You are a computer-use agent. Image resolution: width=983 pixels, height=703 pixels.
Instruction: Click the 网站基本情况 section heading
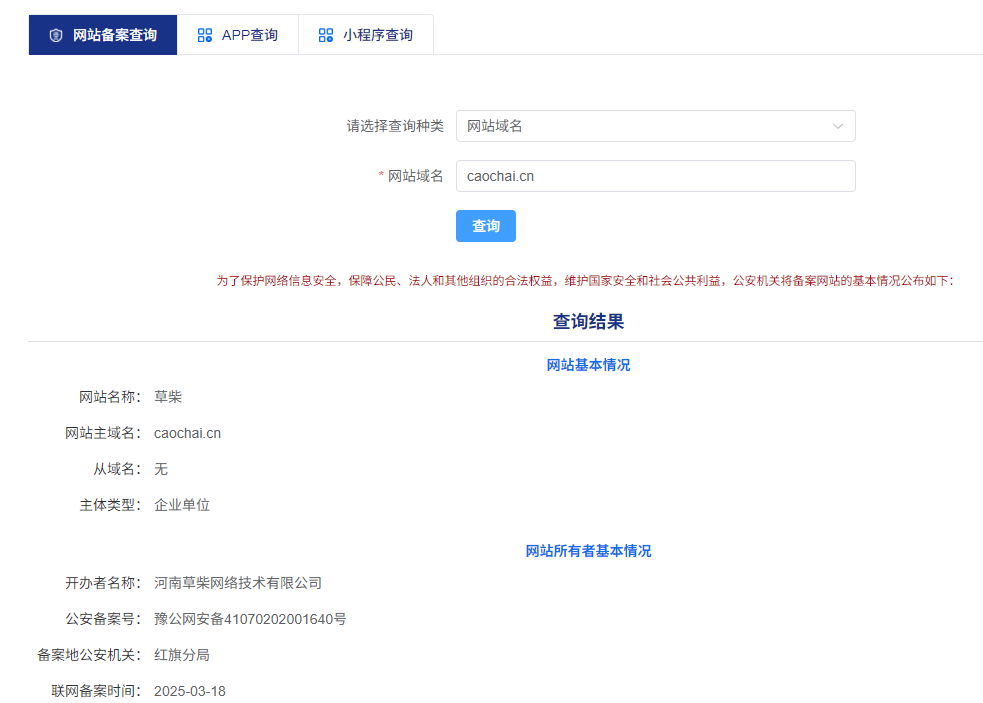click(x=588, y=365)
